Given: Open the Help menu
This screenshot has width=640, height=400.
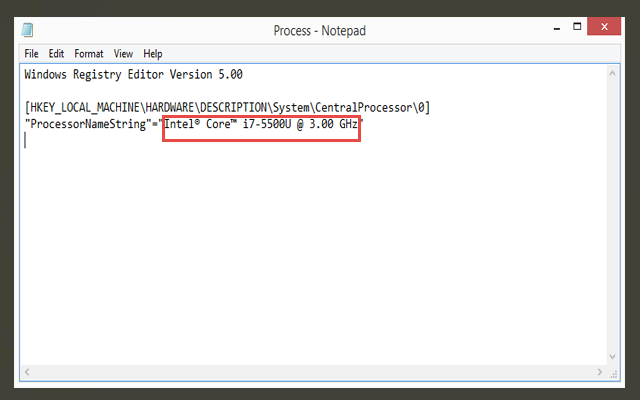Looking at the screenshot, I should [x=153, y=54].
